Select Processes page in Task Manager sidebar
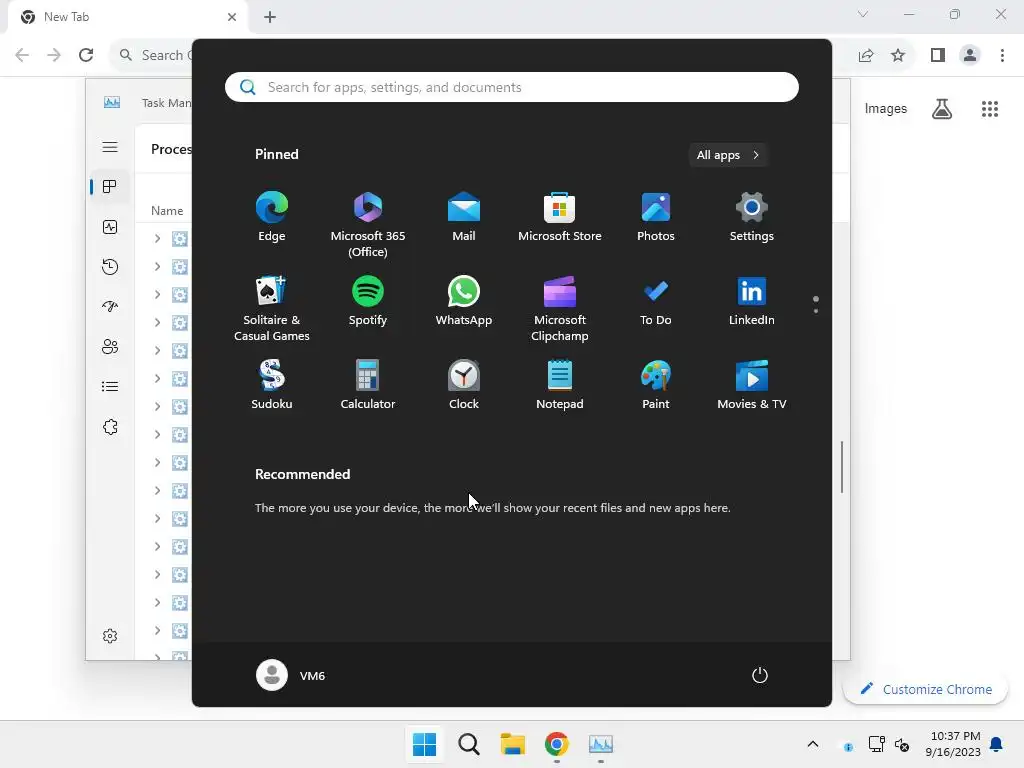This screenshot has height=768, width=1024. coord(110,187)
